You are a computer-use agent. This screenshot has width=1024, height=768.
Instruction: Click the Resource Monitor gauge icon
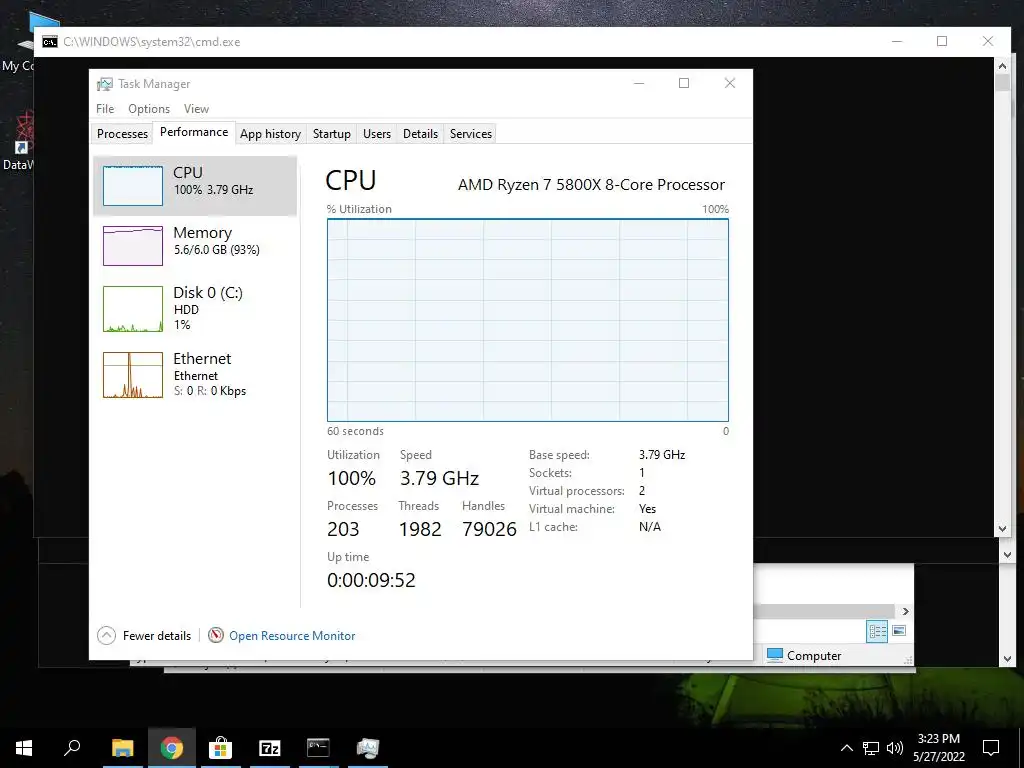pyautogui.click(x=216, y=635)
